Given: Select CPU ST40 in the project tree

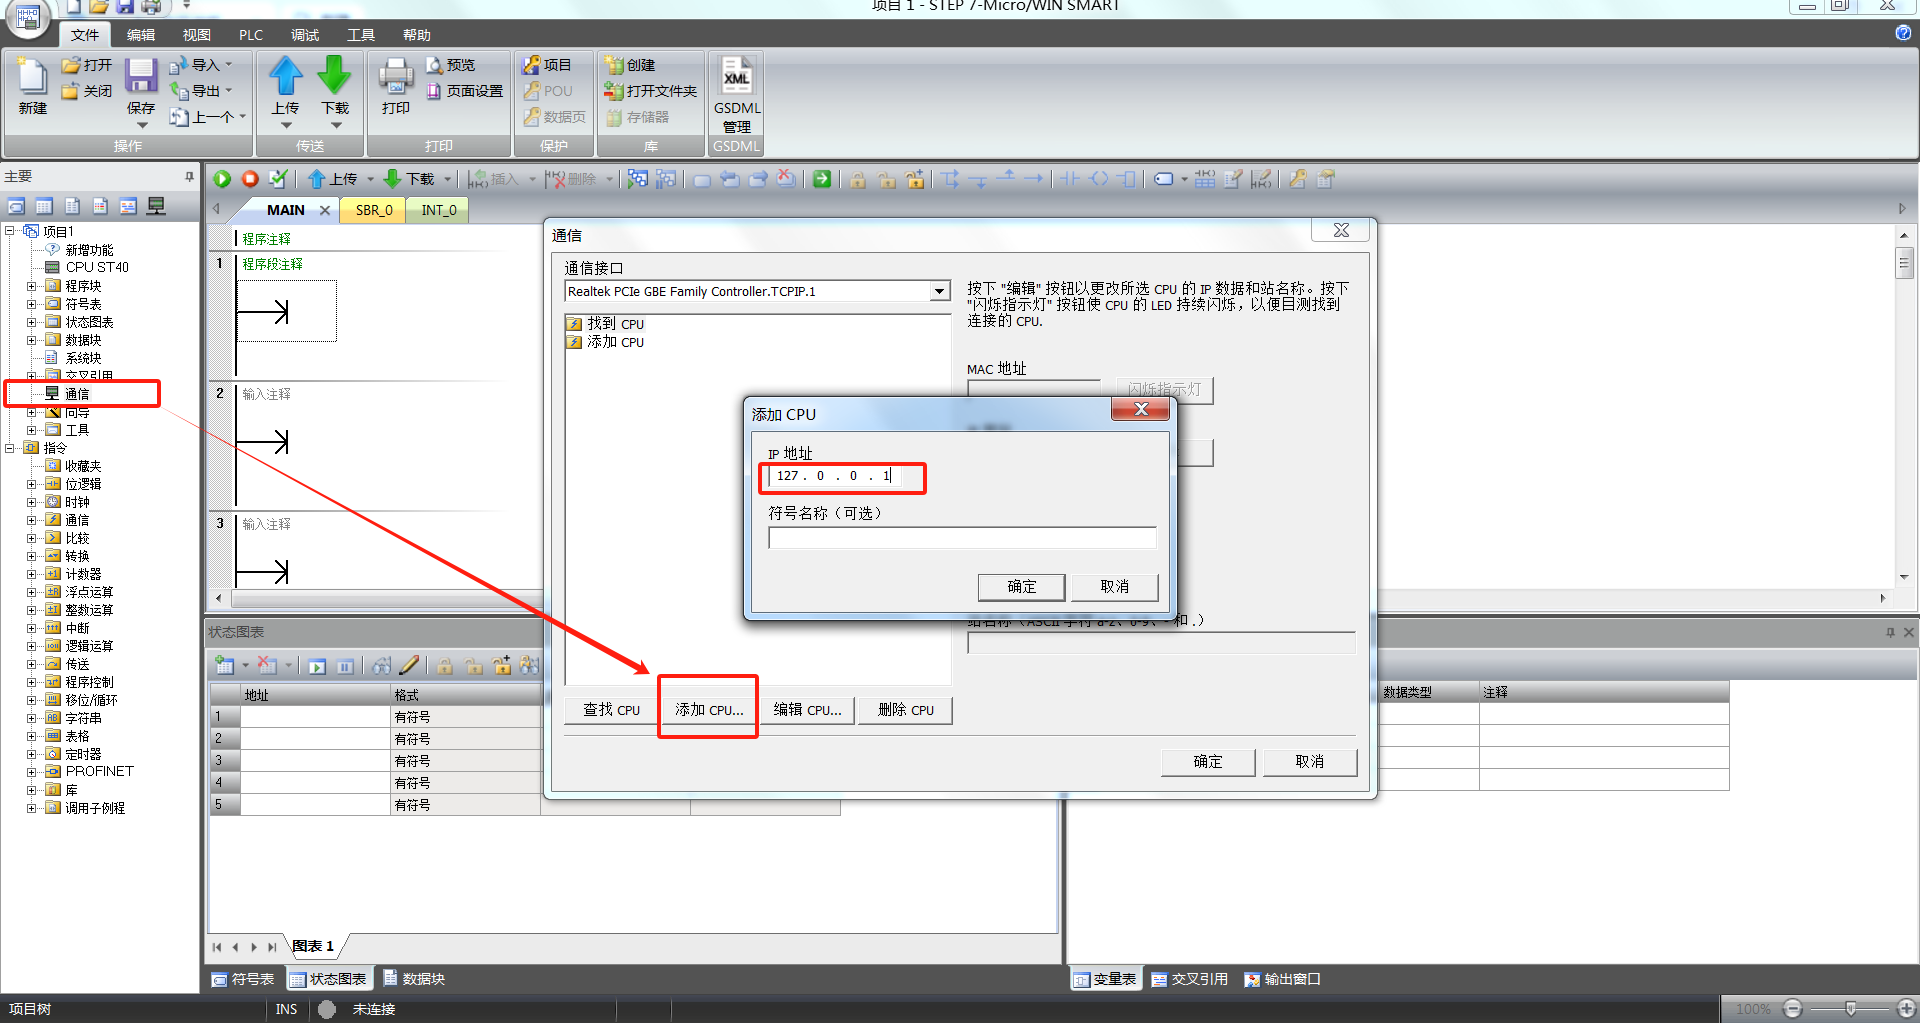Looking at the screenshot, I should [97, 267].
